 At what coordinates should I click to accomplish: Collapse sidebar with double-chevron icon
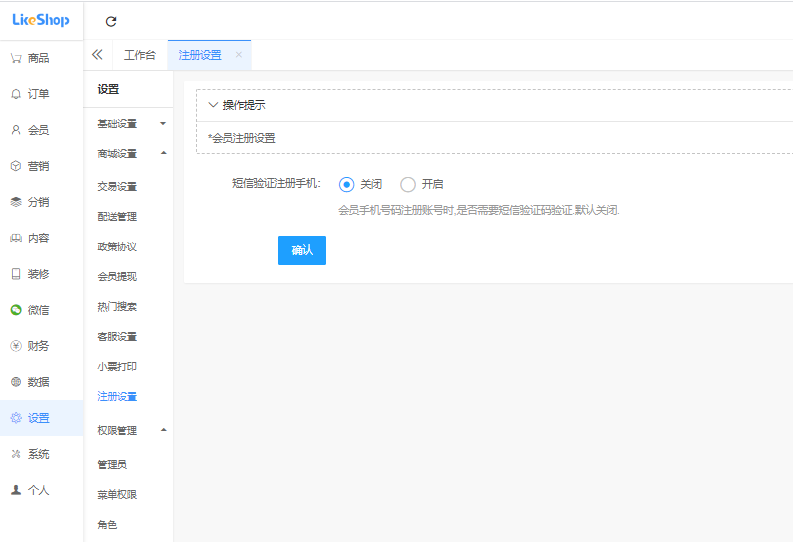(97, 55)
